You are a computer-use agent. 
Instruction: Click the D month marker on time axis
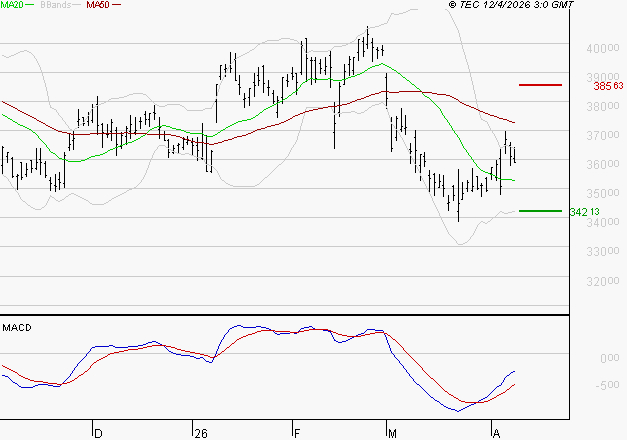click(x=98, y=434)
